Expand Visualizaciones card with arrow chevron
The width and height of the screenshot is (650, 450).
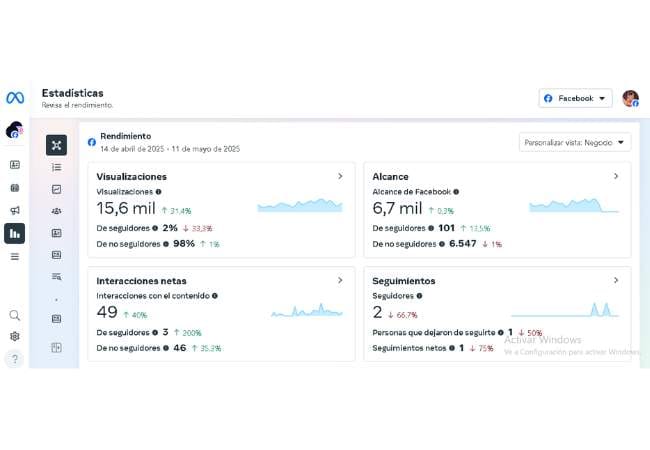(340, 176)
